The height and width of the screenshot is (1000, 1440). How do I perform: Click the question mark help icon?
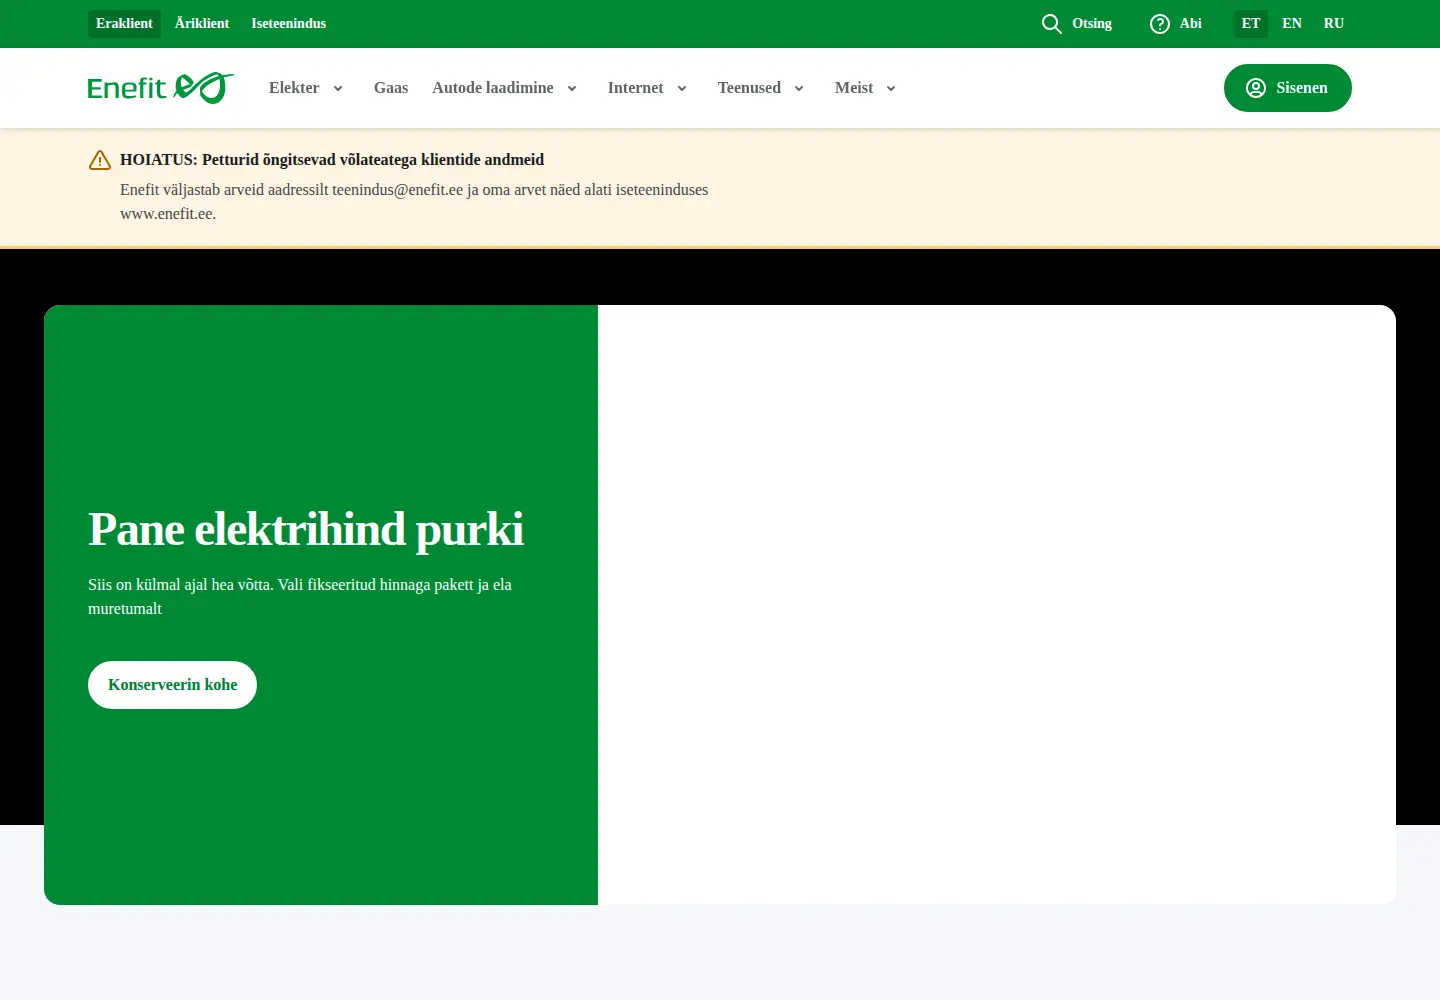1160,24
